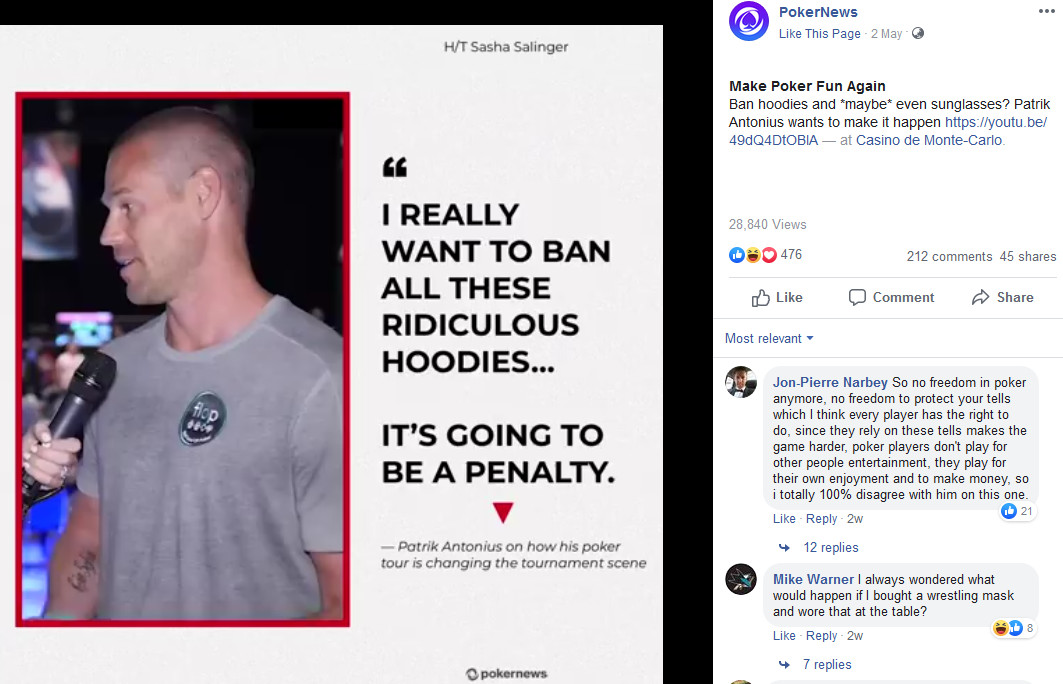Click the Share arrow button

tap(1003, 298)
